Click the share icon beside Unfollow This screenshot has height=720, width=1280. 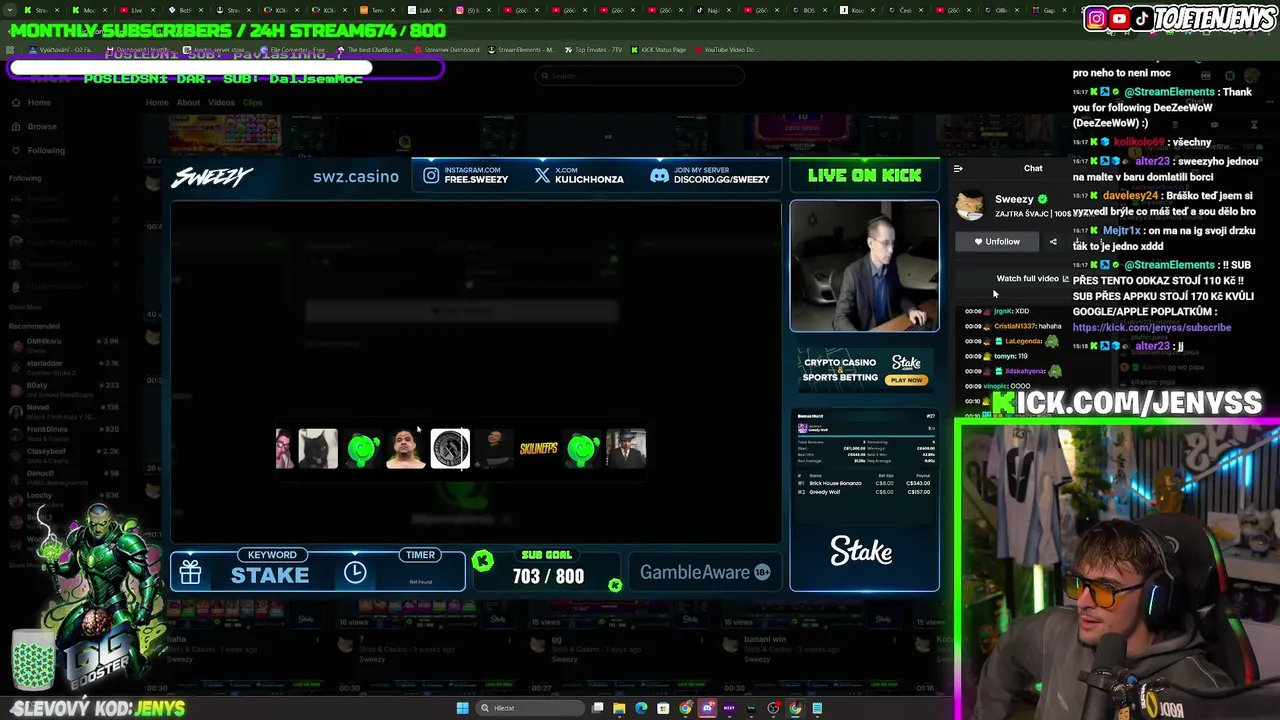1053,241
